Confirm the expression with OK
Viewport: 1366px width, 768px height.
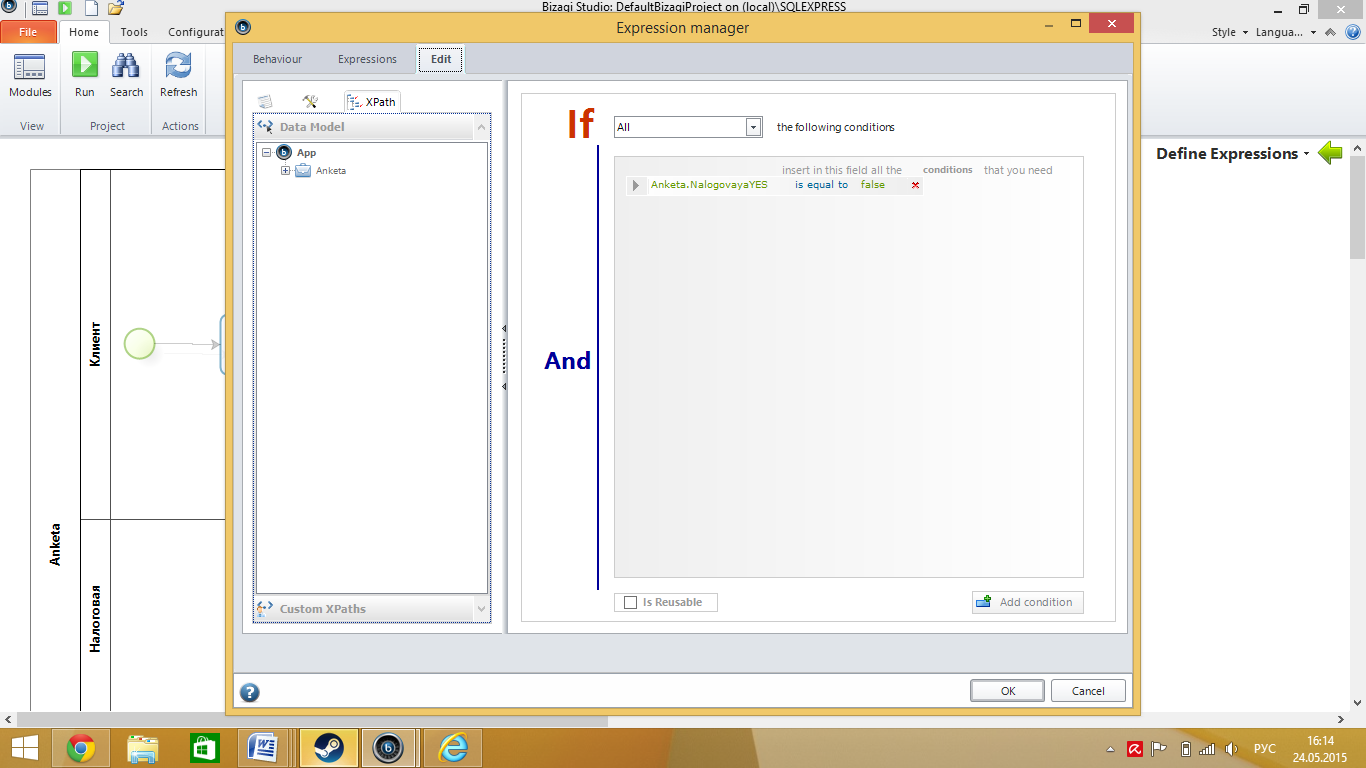click(x=1008, y=691)
